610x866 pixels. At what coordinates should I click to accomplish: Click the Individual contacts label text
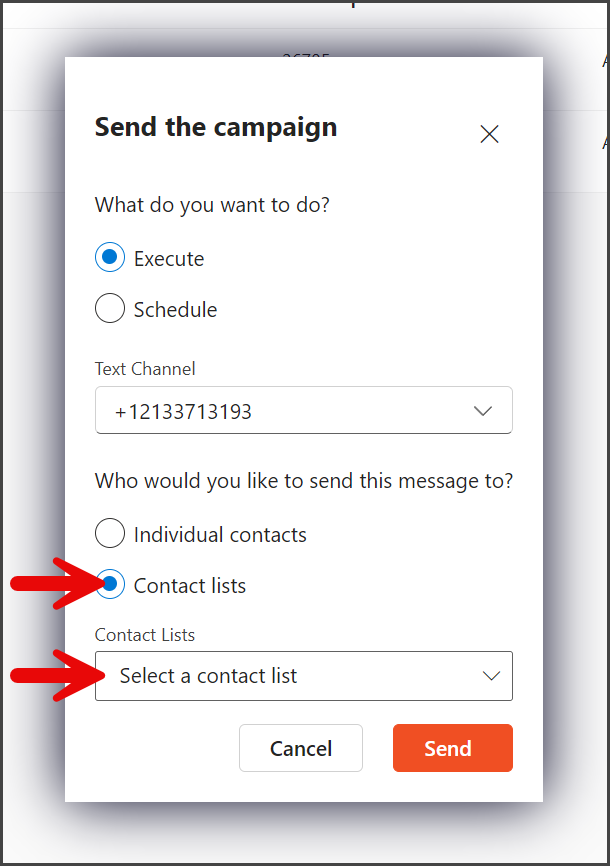tap(220, 535)
